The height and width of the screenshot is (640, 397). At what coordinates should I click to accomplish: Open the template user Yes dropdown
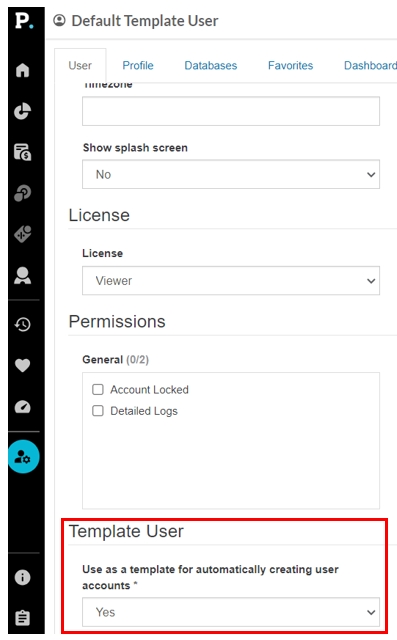(x=231, y=612)
